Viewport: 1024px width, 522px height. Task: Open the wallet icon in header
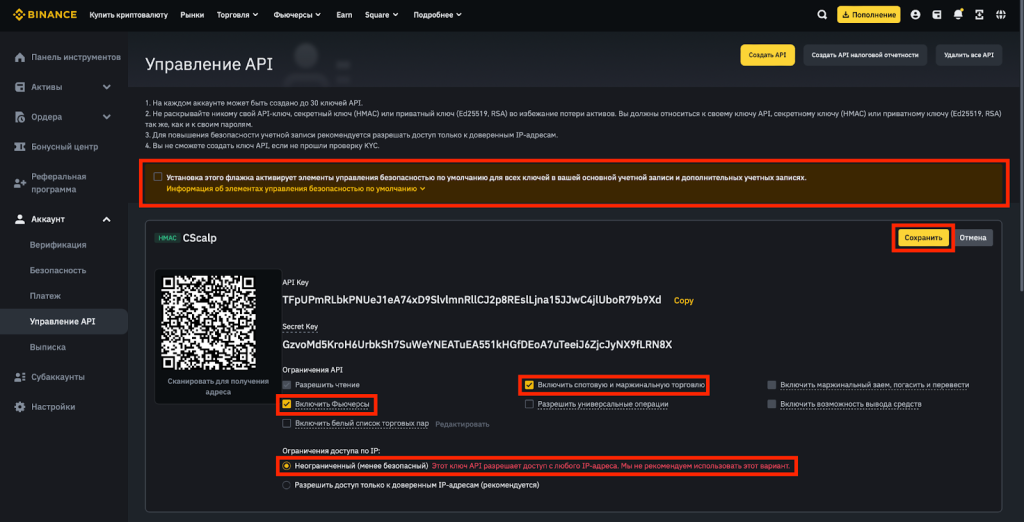pyautogui.click(x=936, y=14)
